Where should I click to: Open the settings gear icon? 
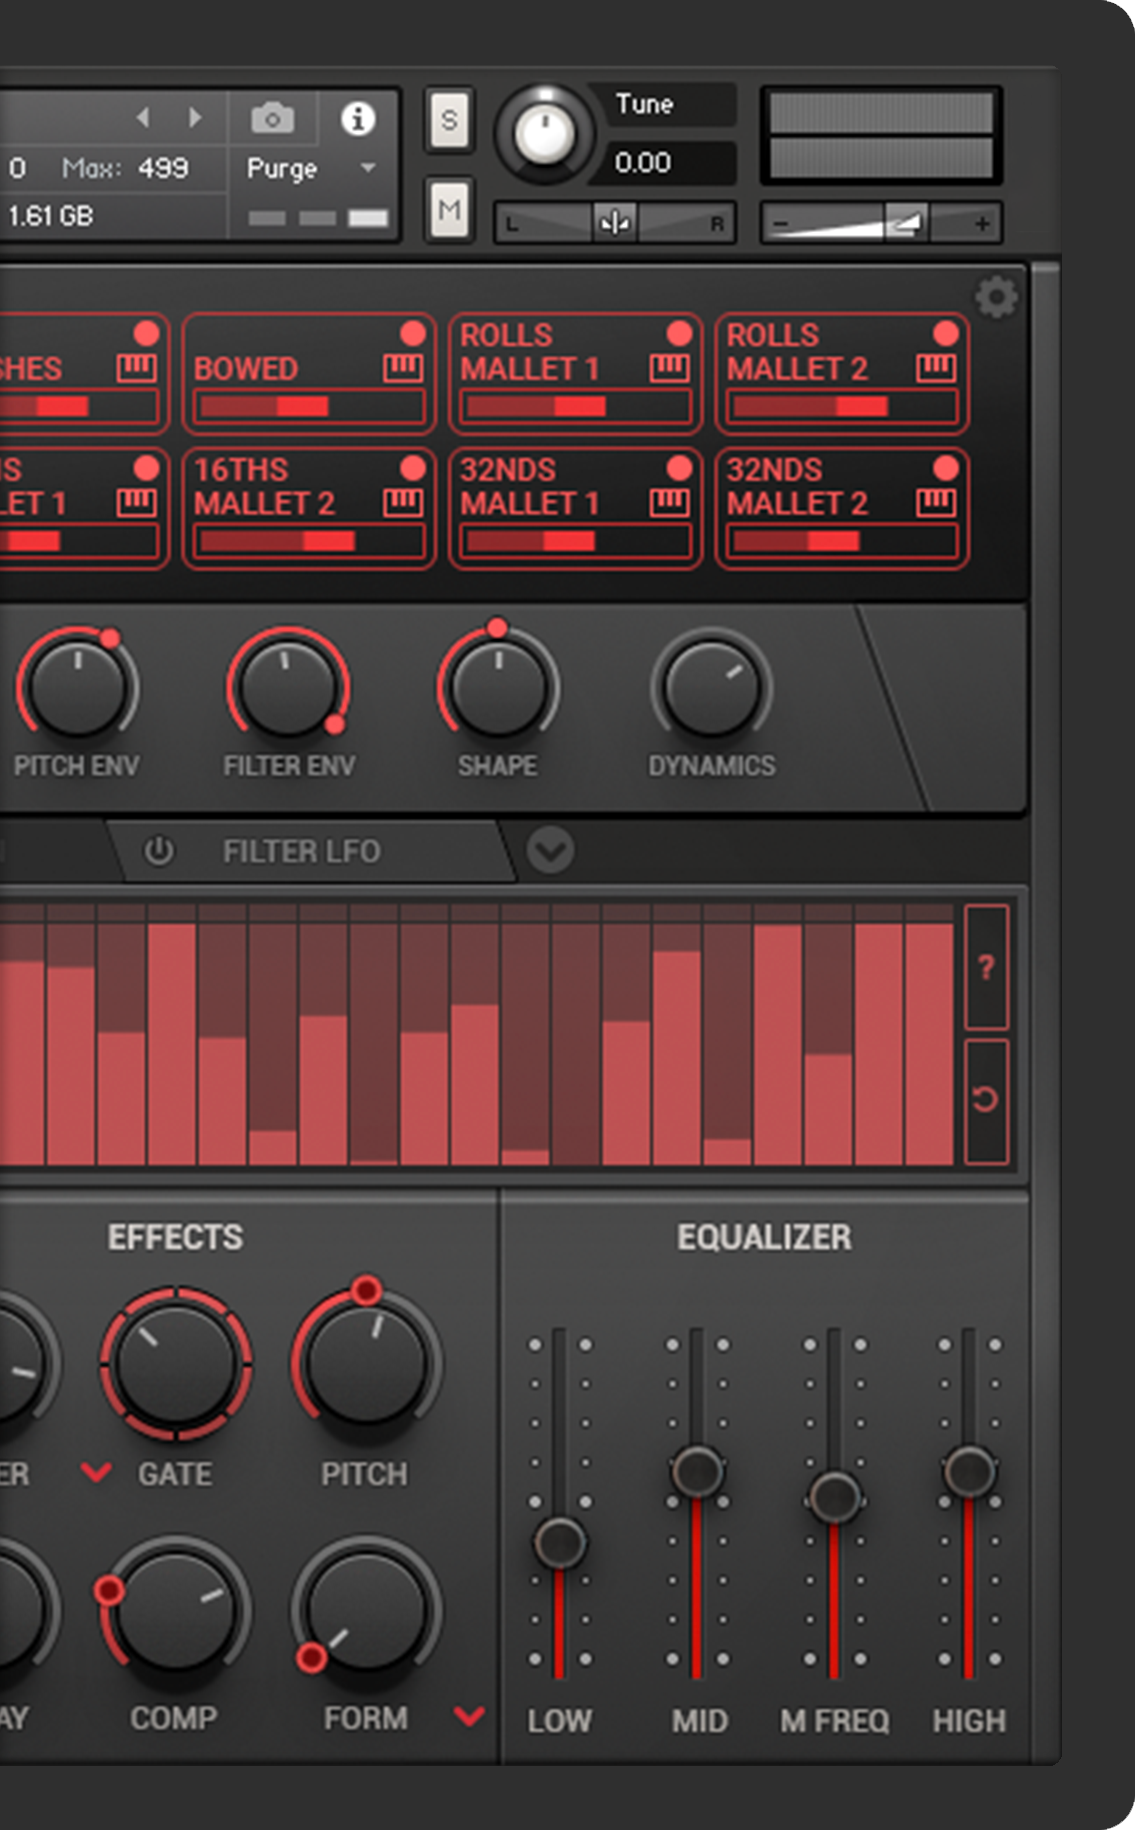click(x=996, y=297)
